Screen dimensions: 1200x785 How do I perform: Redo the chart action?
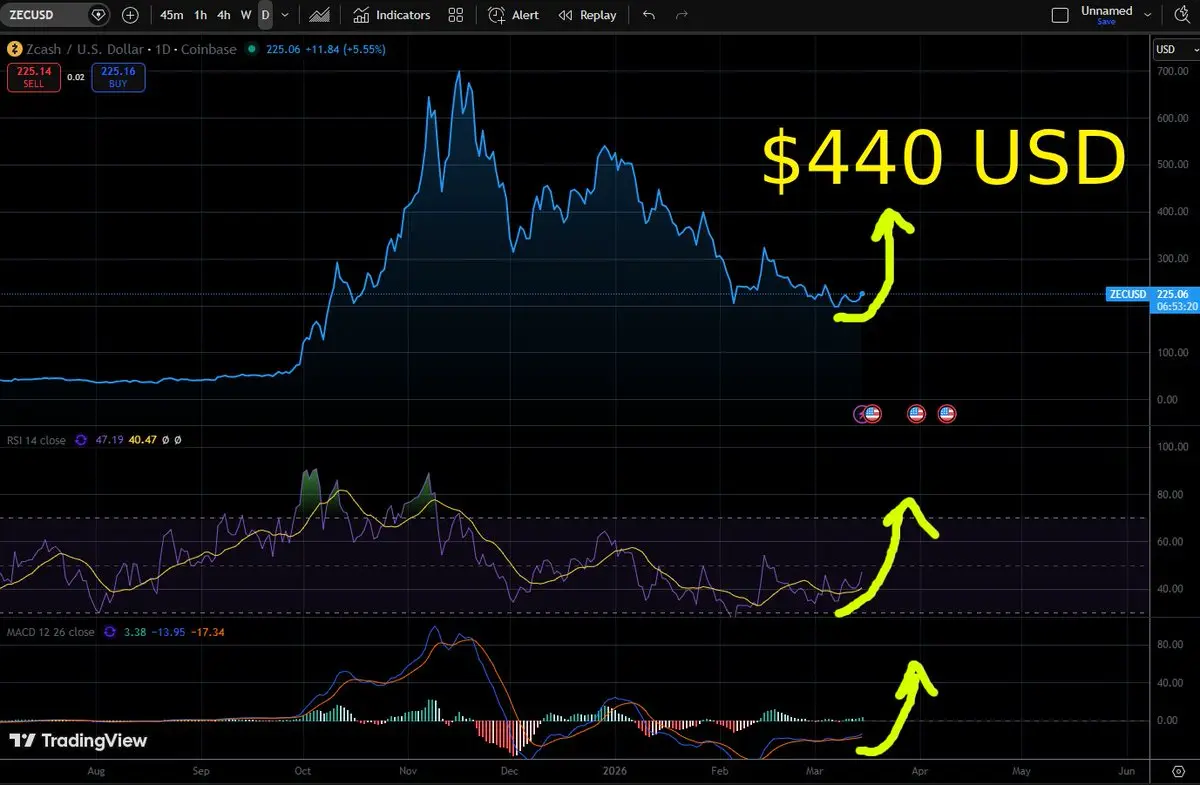(x=682, y=15)
